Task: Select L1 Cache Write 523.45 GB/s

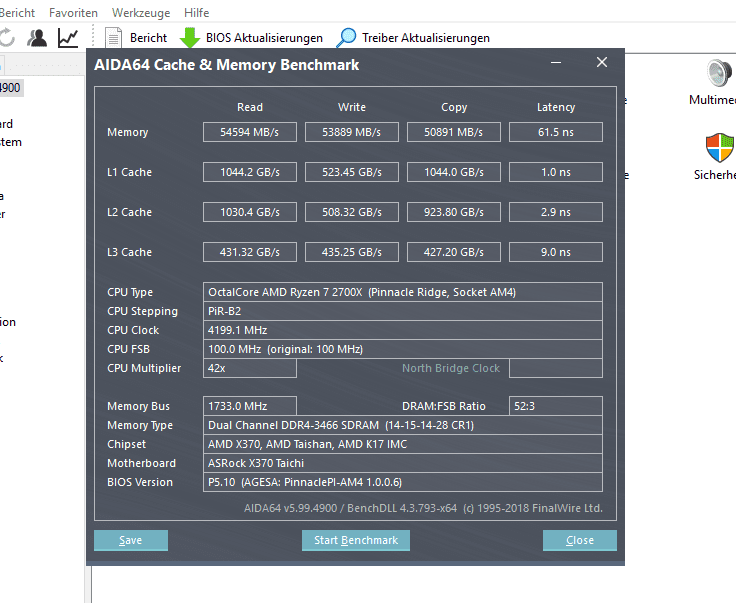Action: coord(352,172)
